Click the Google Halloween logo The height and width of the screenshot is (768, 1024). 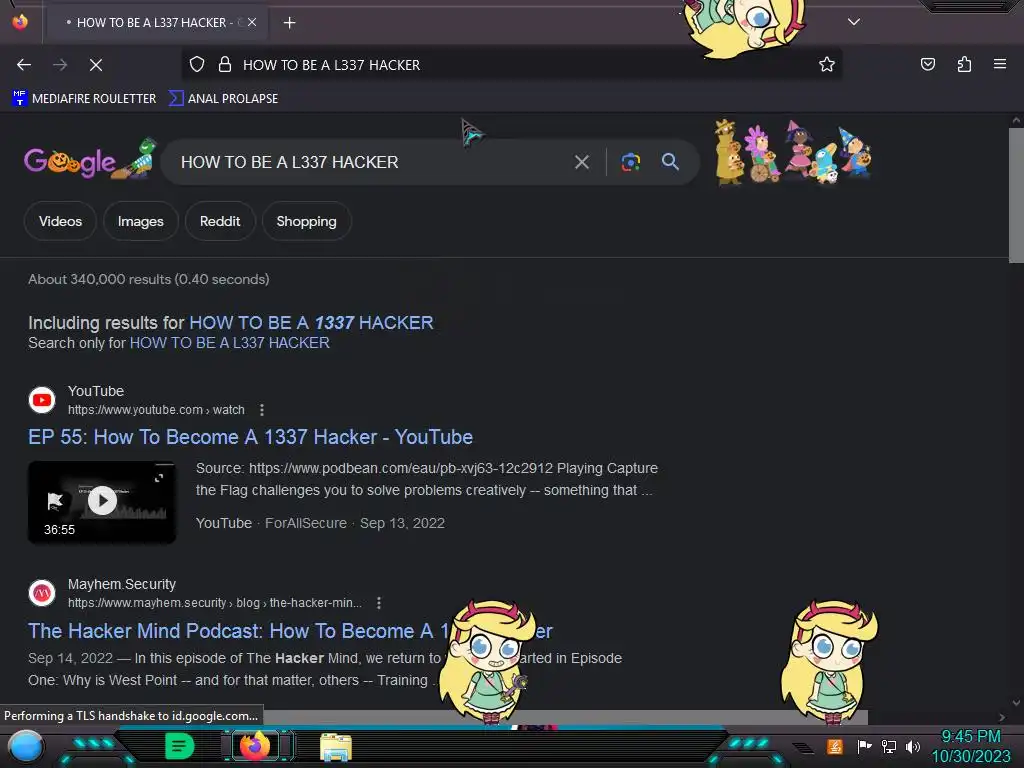(x=90, y=160)
